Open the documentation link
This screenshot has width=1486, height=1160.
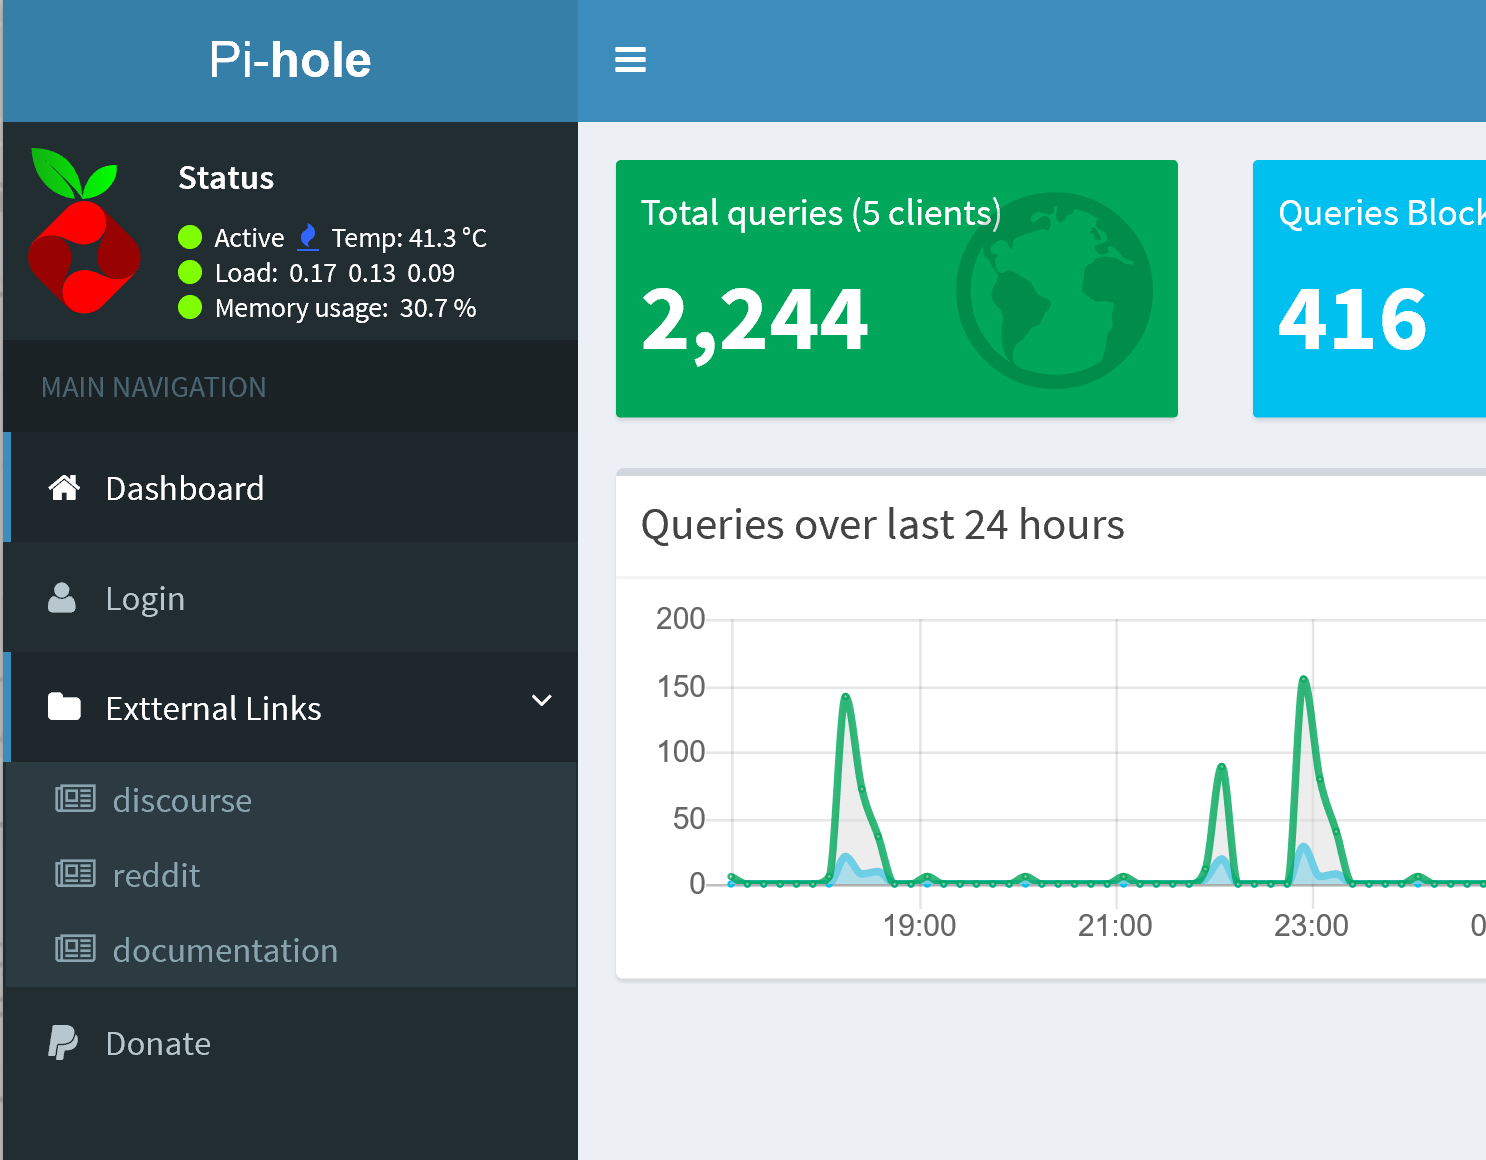tap(225, 950)
